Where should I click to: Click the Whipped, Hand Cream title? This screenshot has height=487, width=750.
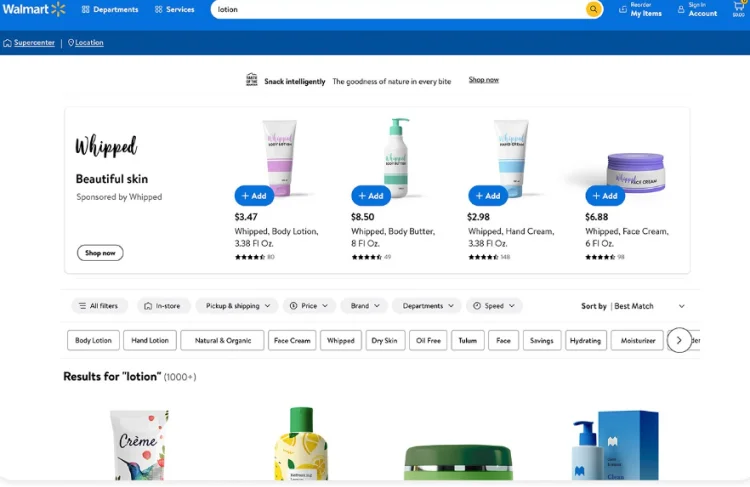point(511,237)
